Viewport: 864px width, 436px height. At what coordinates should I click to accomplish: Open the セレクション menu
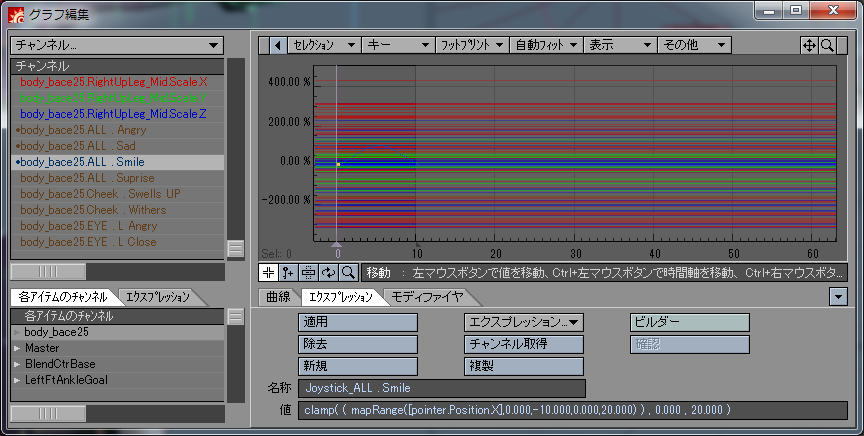click(324, 45)
